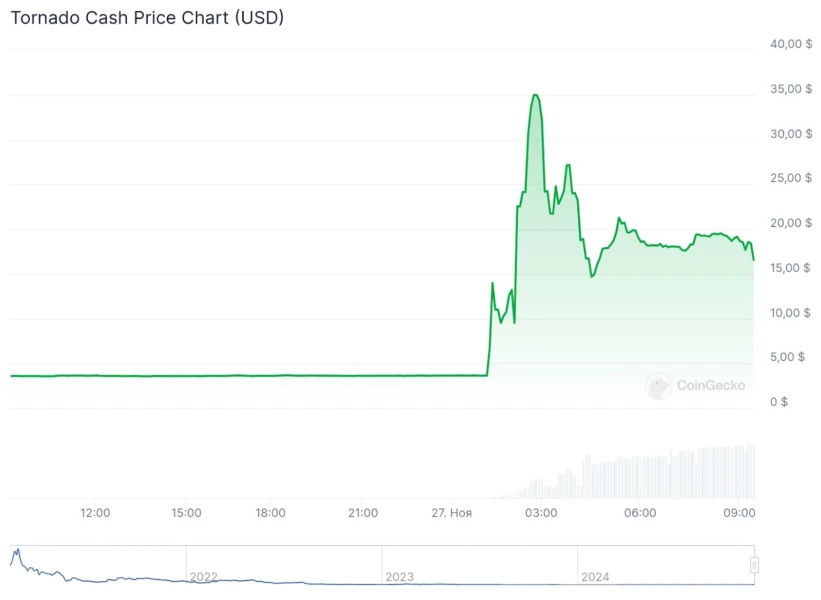Image resolution: width=821 pixels, height=600 pixels.
Task: Click the 35,00 $ price peak on chart
Action: (x=536, y=95)
